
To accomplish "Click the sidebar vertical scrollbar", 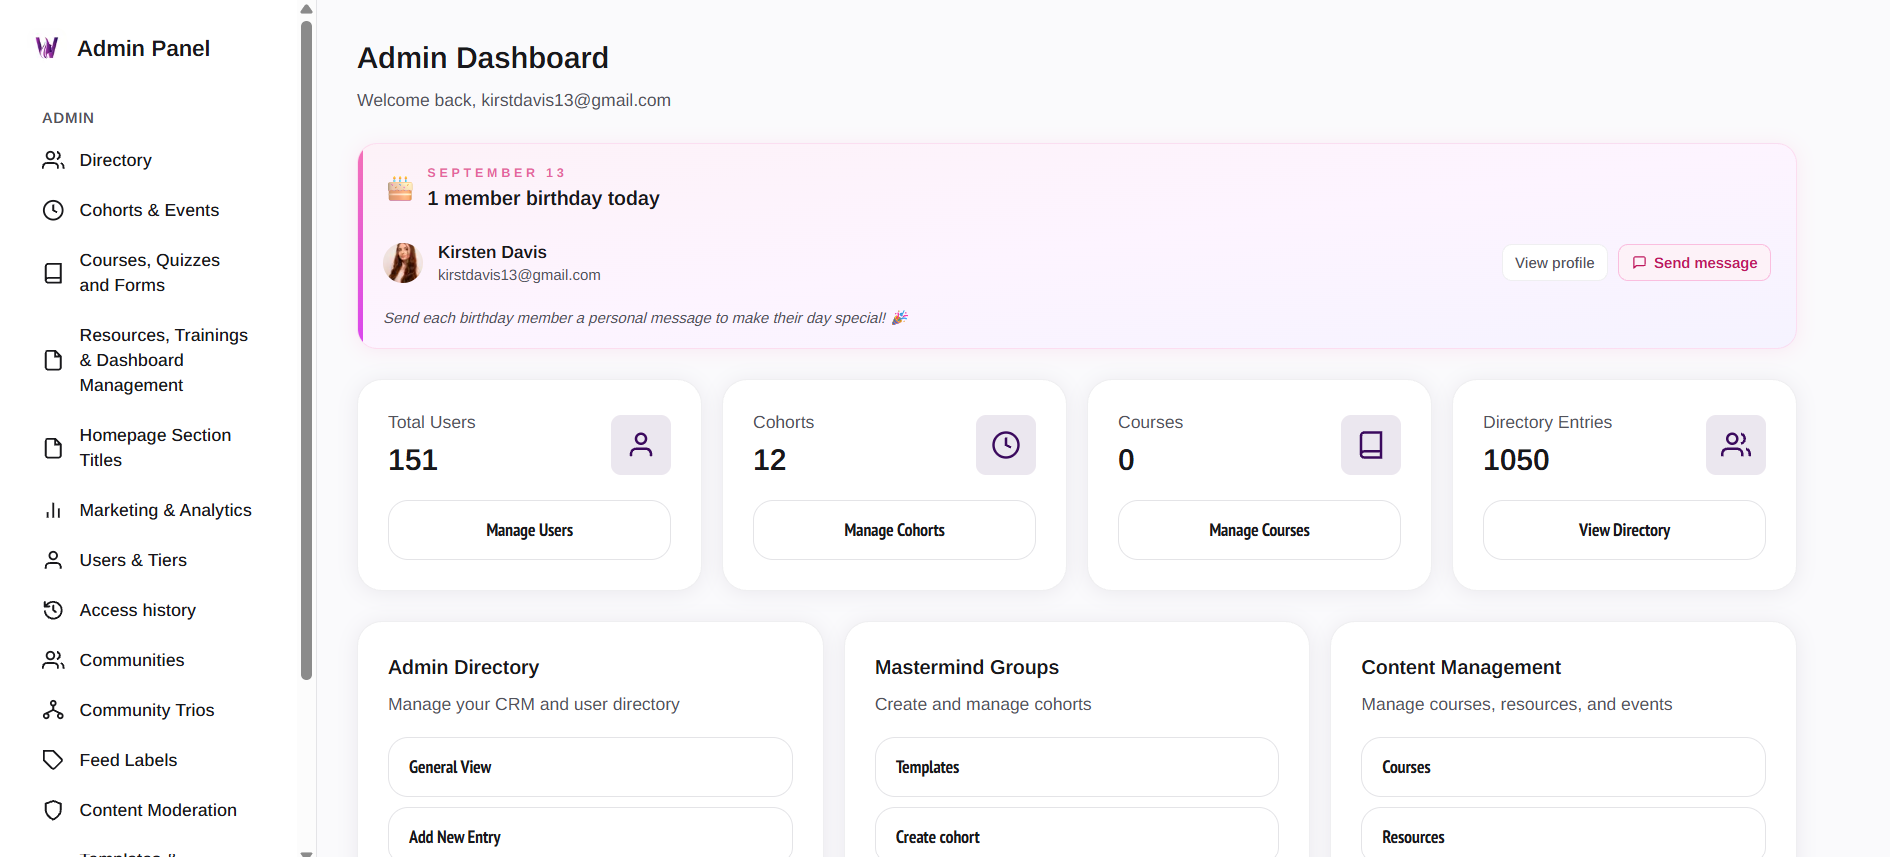I will (x=307, y=350).
